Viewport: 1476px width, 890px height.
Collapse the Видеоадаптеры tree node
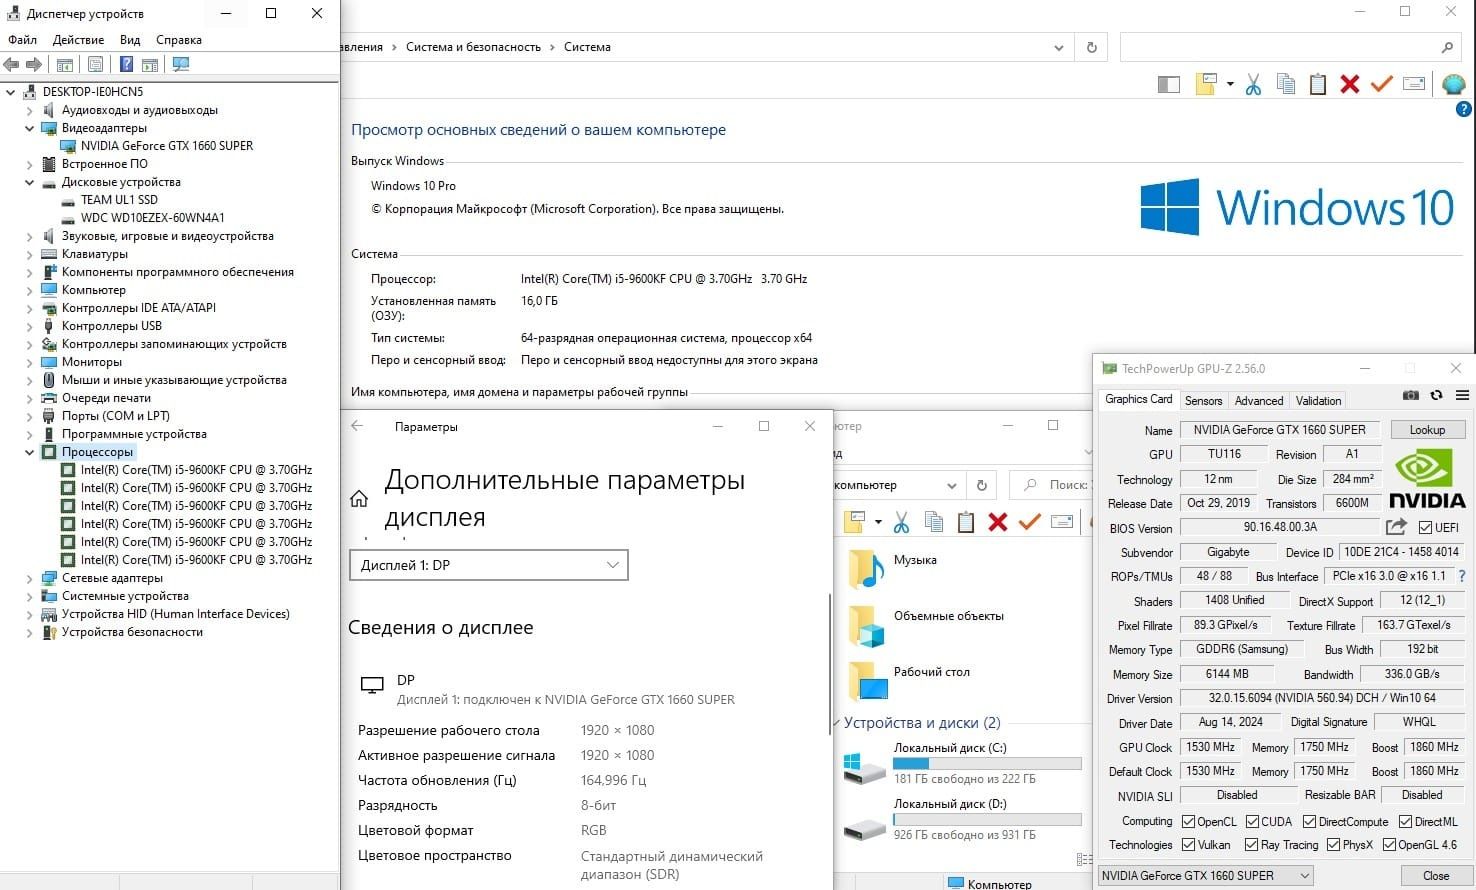[x=29, y=128]
